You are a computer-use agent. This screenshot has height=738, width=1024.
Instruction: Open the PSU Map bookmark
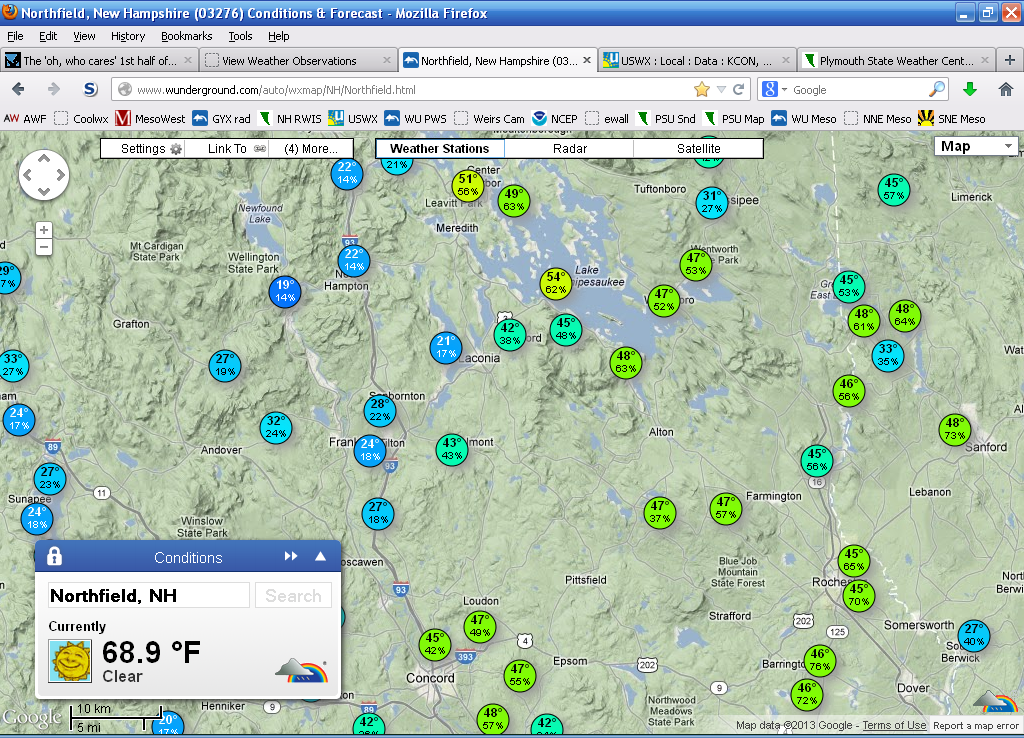point(733,119)
